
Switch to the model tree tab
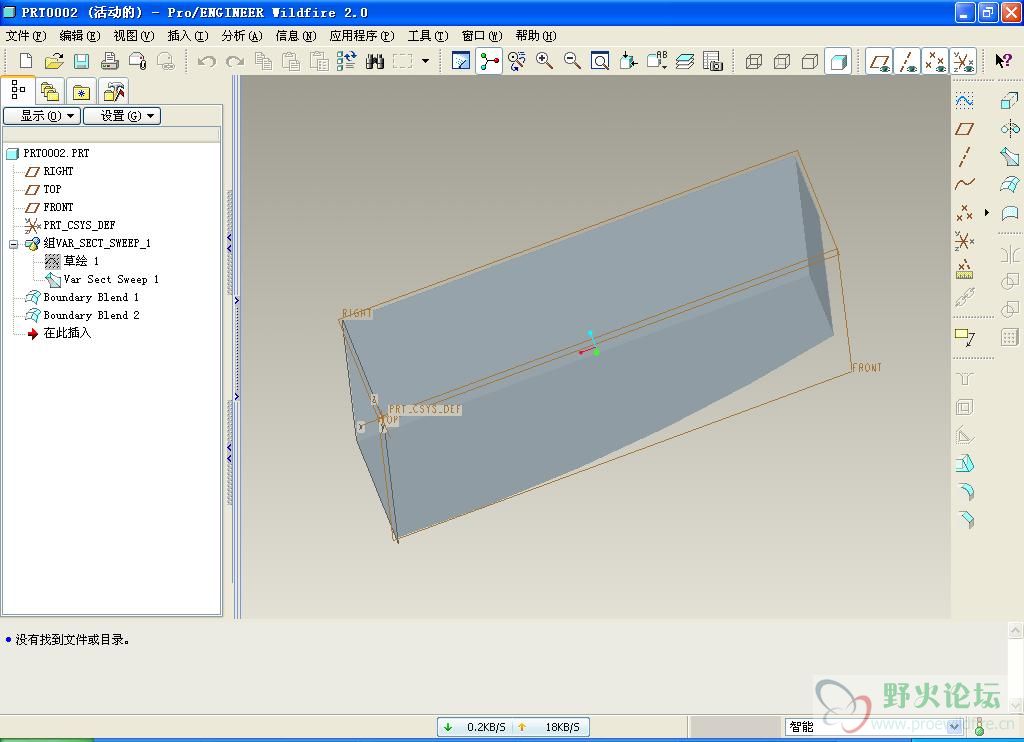(18, 90)
